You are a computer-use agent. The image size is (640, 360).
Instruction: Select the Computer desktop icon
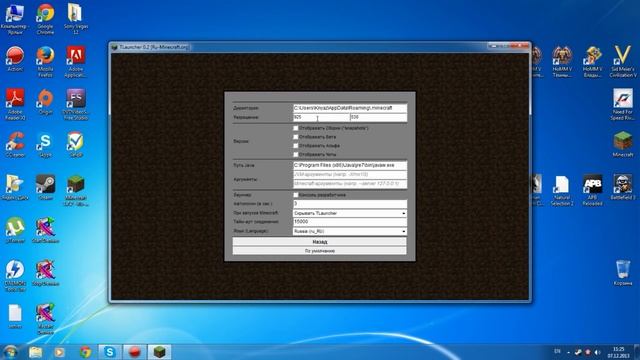coord(15,18)
